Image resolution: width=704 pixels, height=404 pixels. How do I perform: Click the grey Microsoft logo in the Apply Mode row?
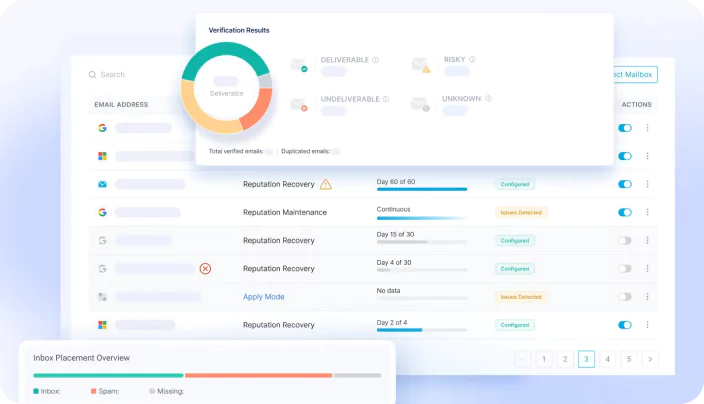102,297
